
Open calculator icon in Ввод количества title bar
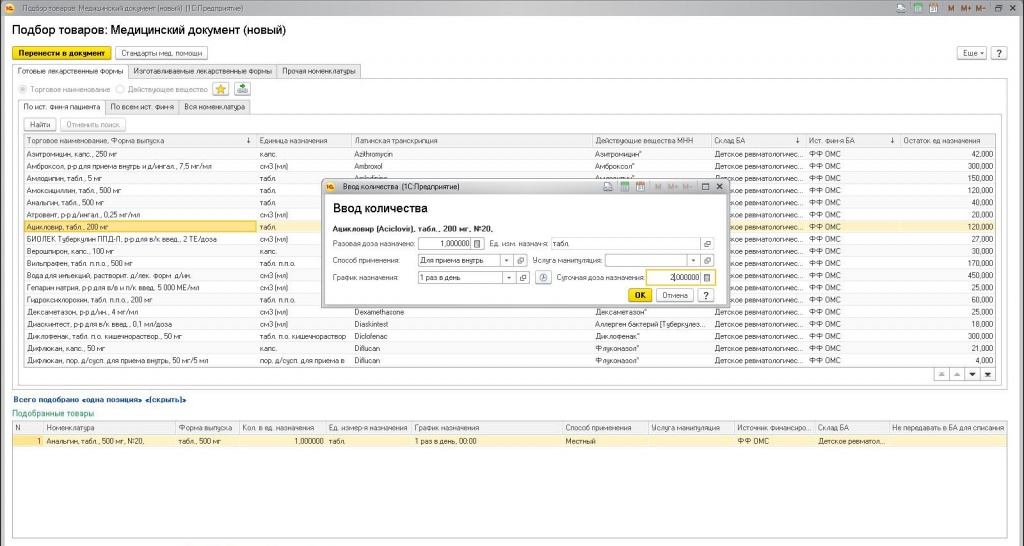point(624,187)
